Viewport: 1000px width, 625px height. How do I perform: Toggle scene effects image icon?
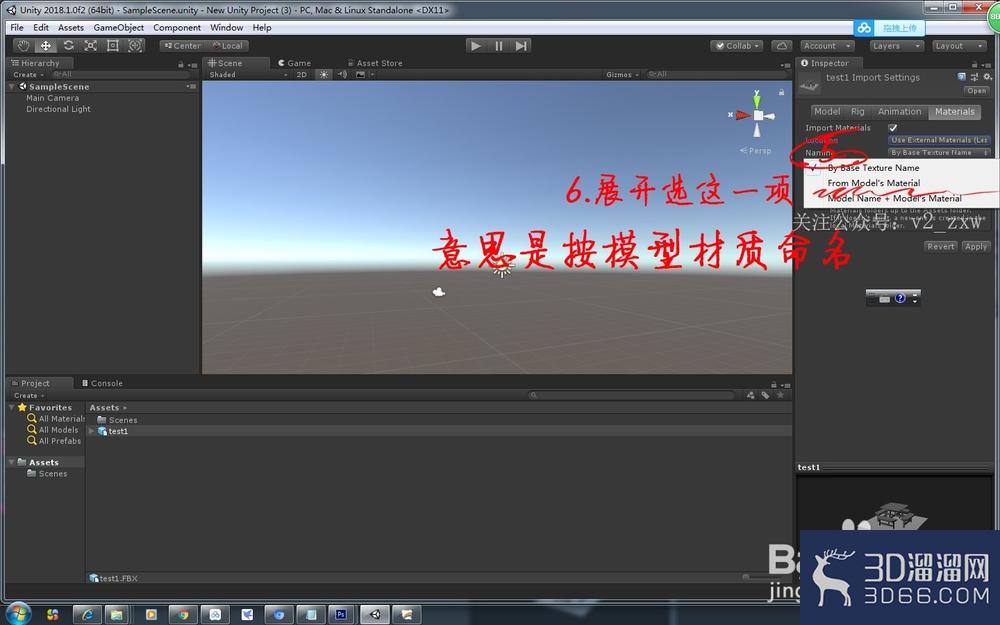click(360, 75)
